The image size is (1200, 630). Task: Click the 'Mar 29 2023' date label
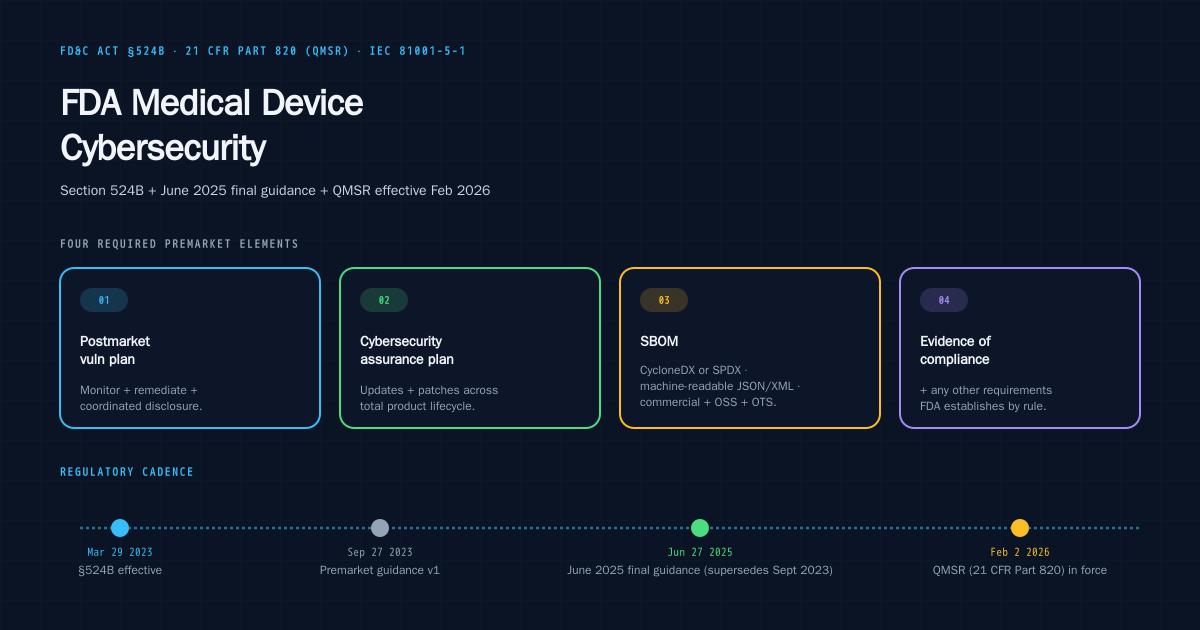(120, 552)
